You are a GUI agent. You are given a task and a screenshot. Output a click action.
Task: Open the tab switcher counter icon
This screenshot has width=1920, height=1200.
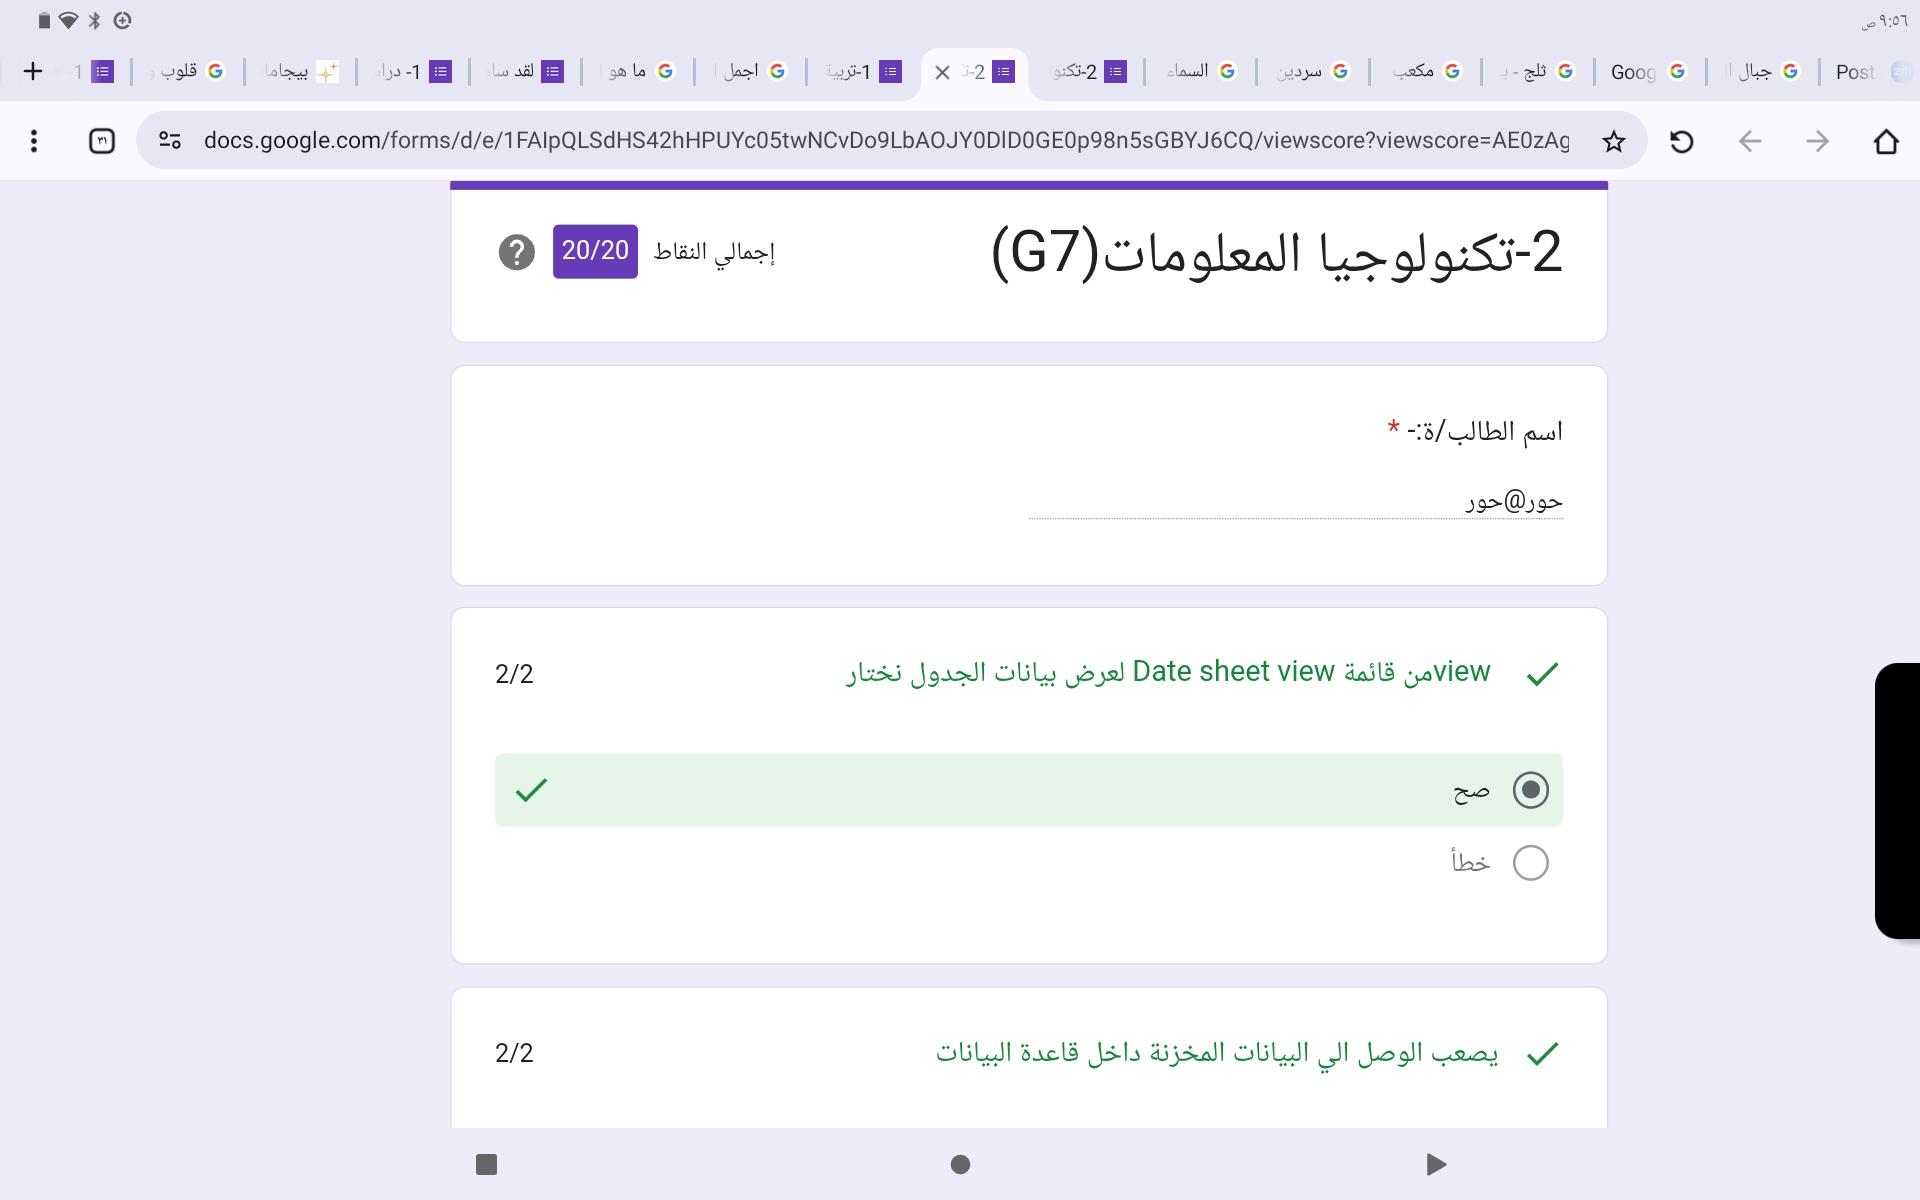[102, 141]
